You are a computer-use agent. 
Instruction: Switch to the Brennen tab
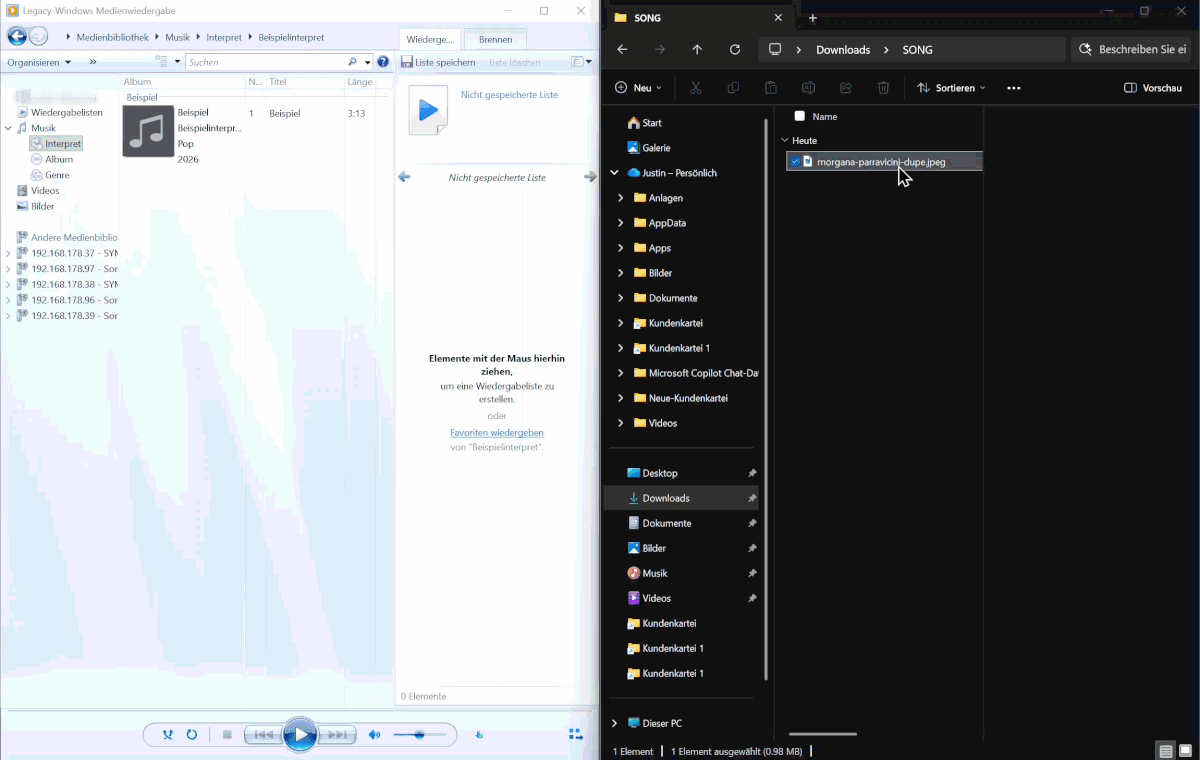[495, 39]
